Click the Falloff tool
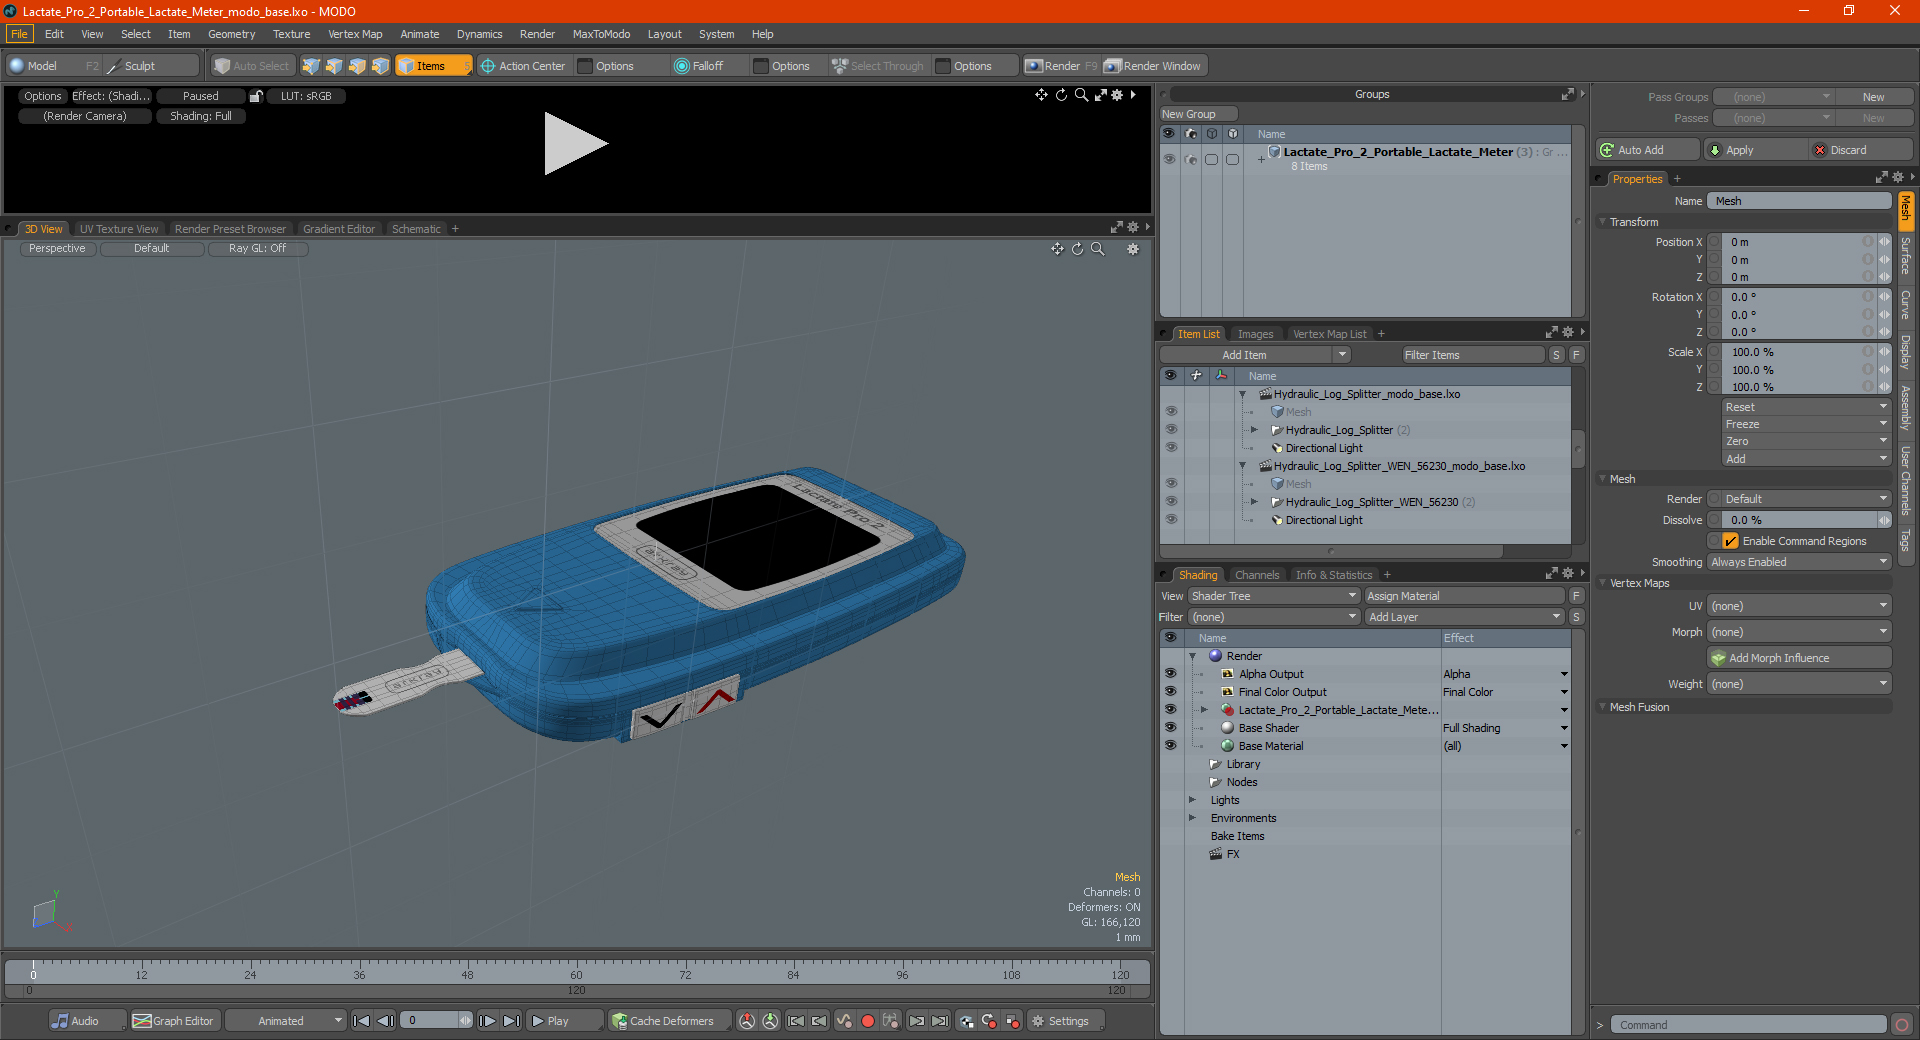This screenshot has width=1920, height=1040. tap(698, 66)
